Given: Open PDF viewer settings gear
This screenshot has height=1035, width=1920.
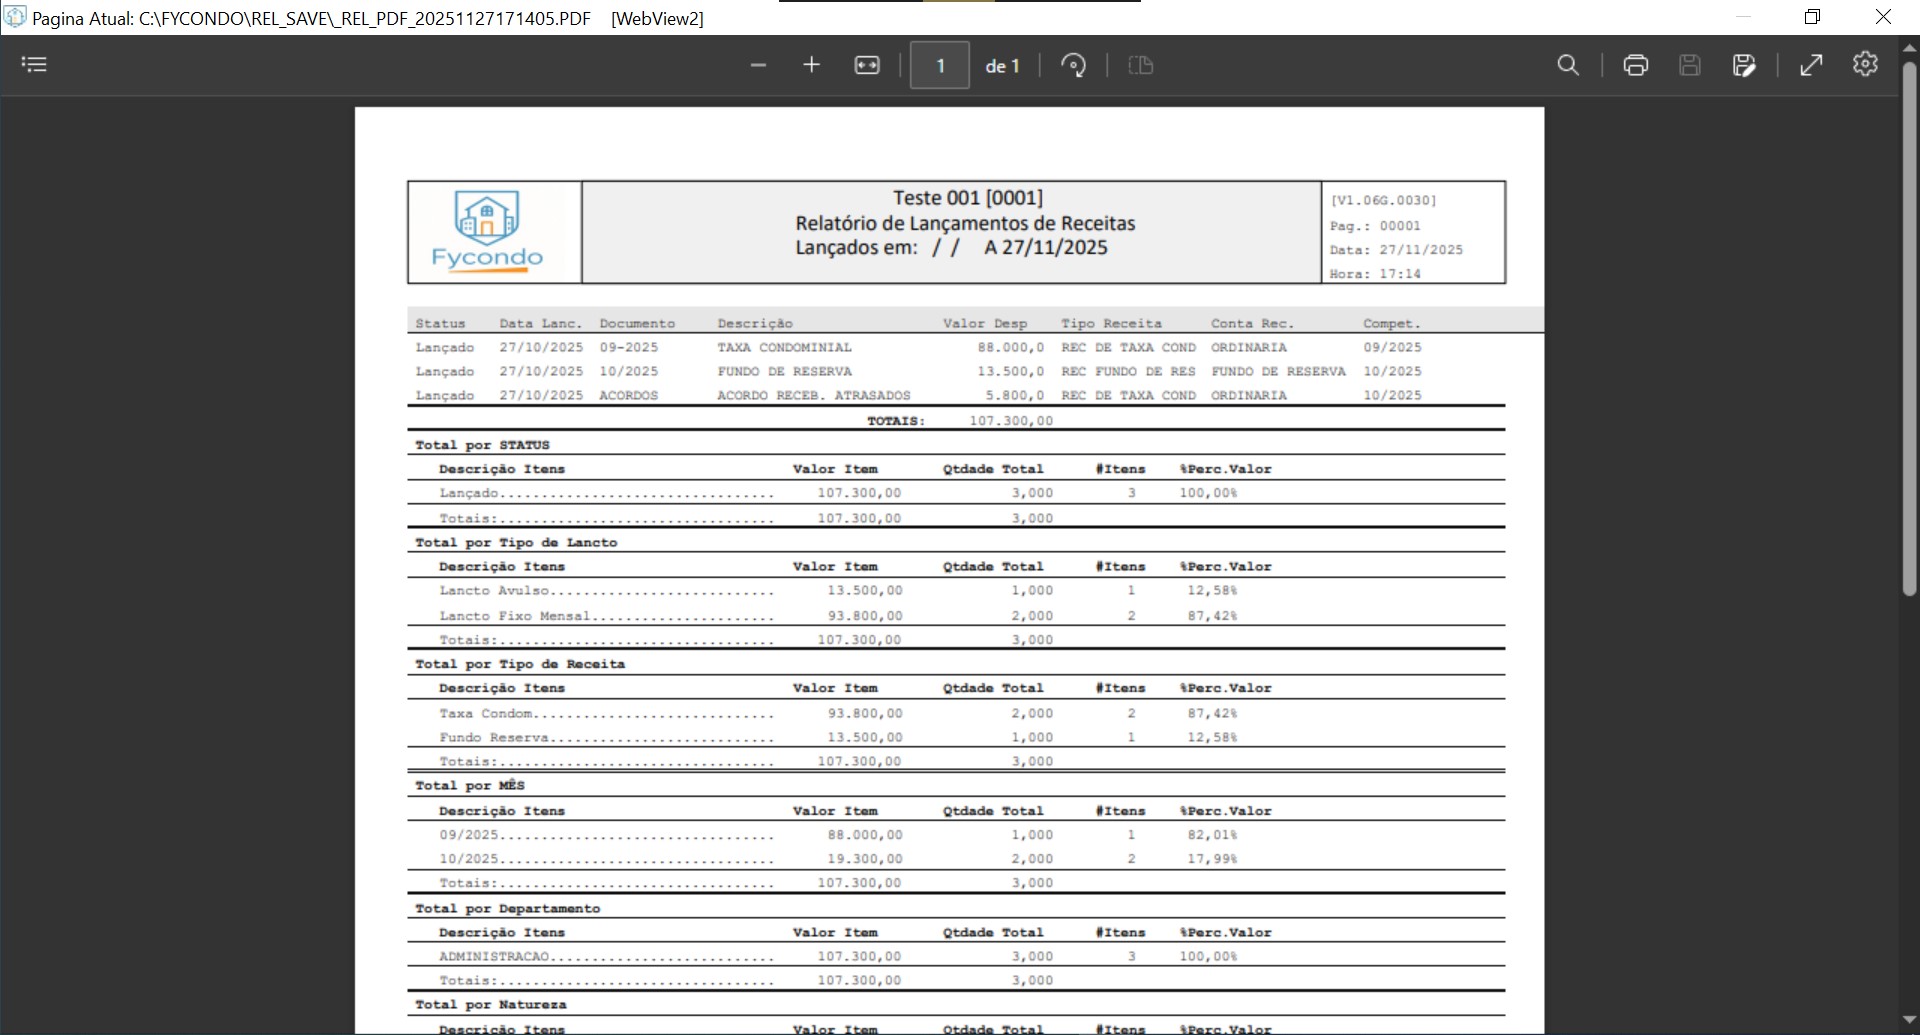Looking at the screenshot, I should pyautogui.click(x=1865, y=64).
